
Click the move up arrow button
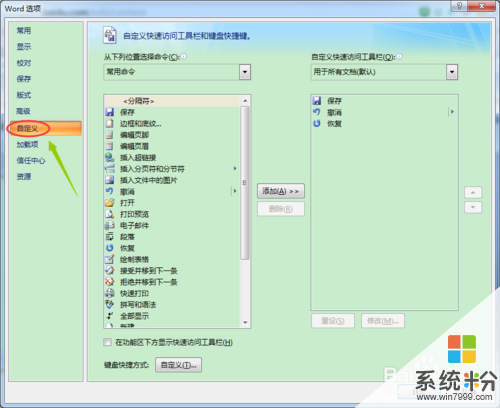click(473, 192)
